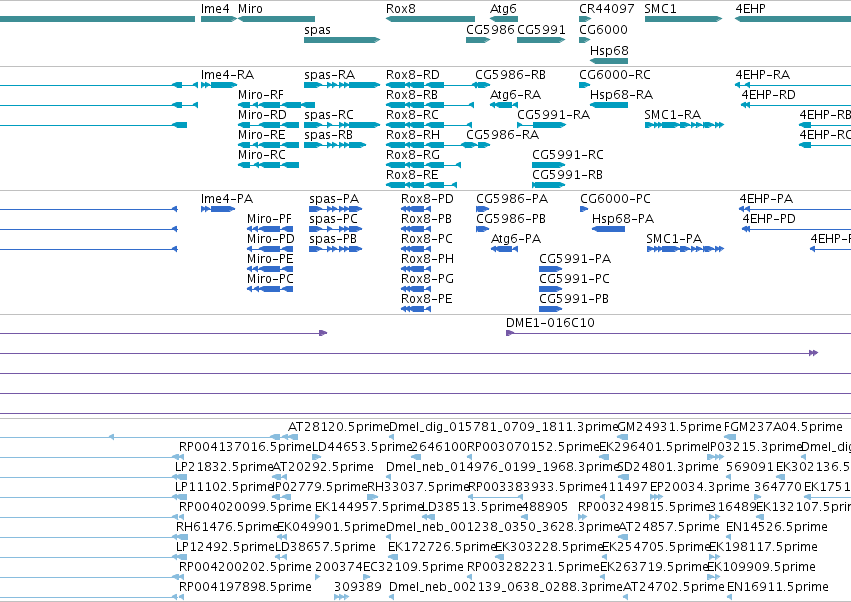This screenshot has height=602, width=851.
Task: Click the Miro-RF transcript label
Action: tap(261, 94)
